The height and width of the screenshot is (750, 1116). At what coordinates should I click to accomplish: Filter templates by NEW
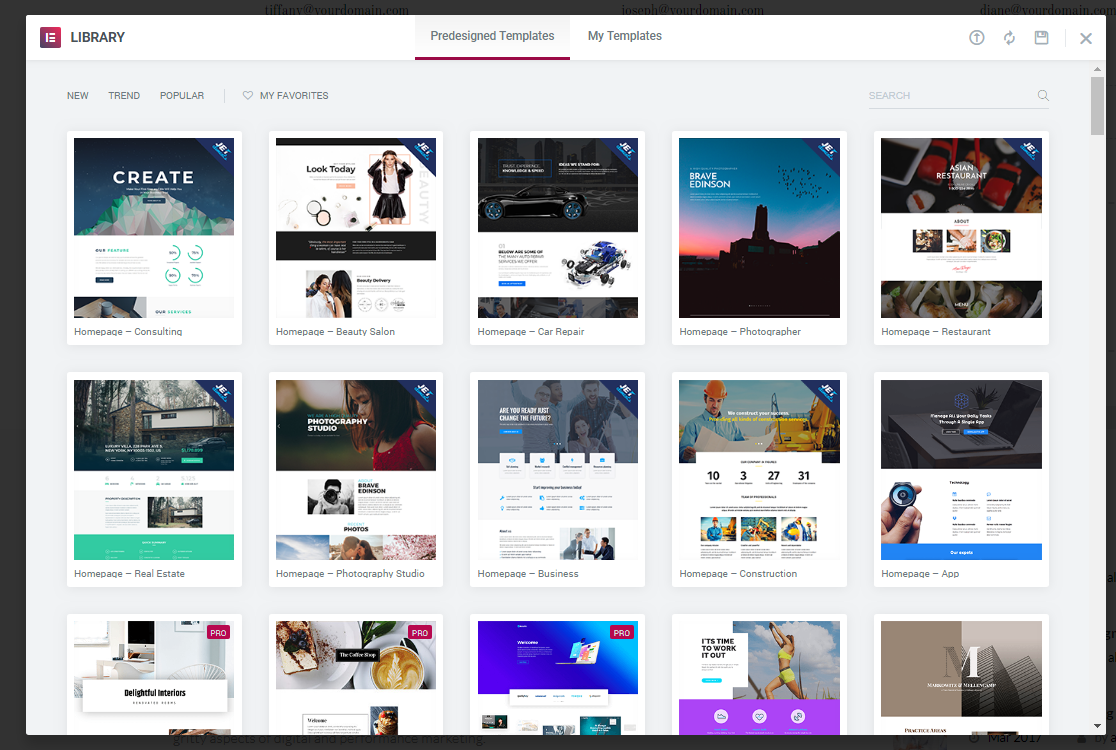(x=78, y=96)
